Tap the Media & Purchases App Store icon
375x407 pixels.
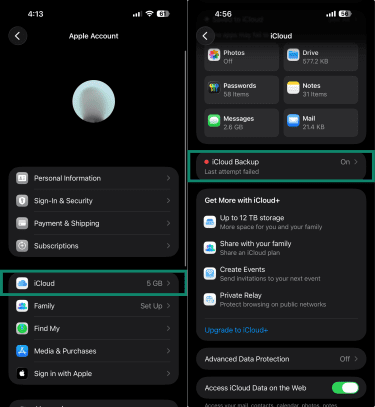[x=22, y=351]
